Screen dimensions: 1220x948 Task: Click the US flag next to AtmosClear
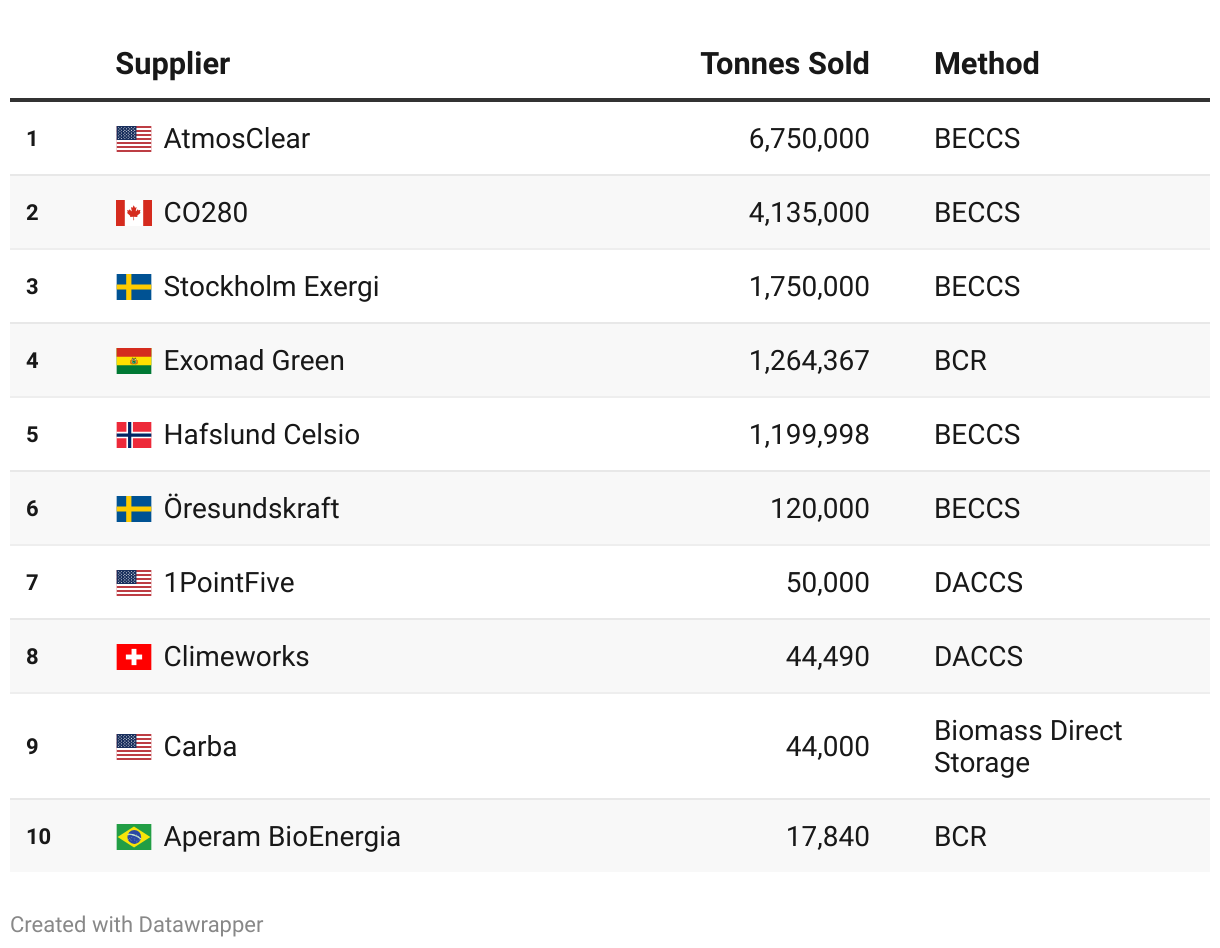pos(134,139)
